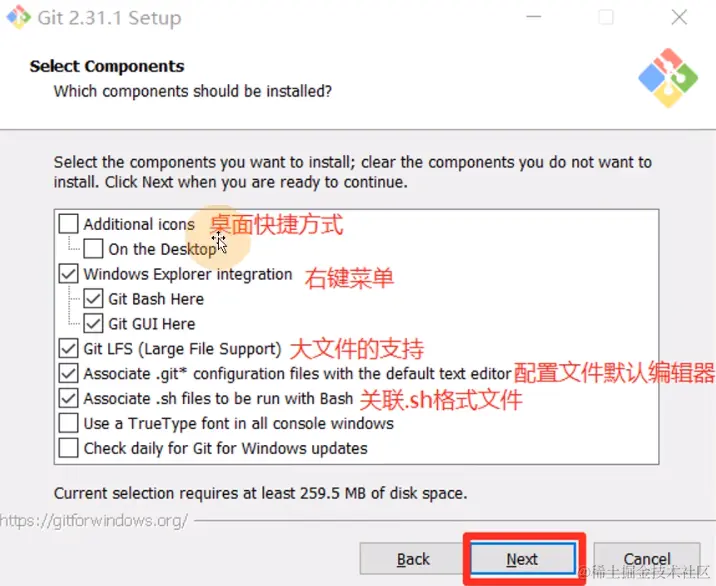Uncheck Associate .sh files with Bash
The width and height of the screenshot is (716, 586).
[68, 398]
